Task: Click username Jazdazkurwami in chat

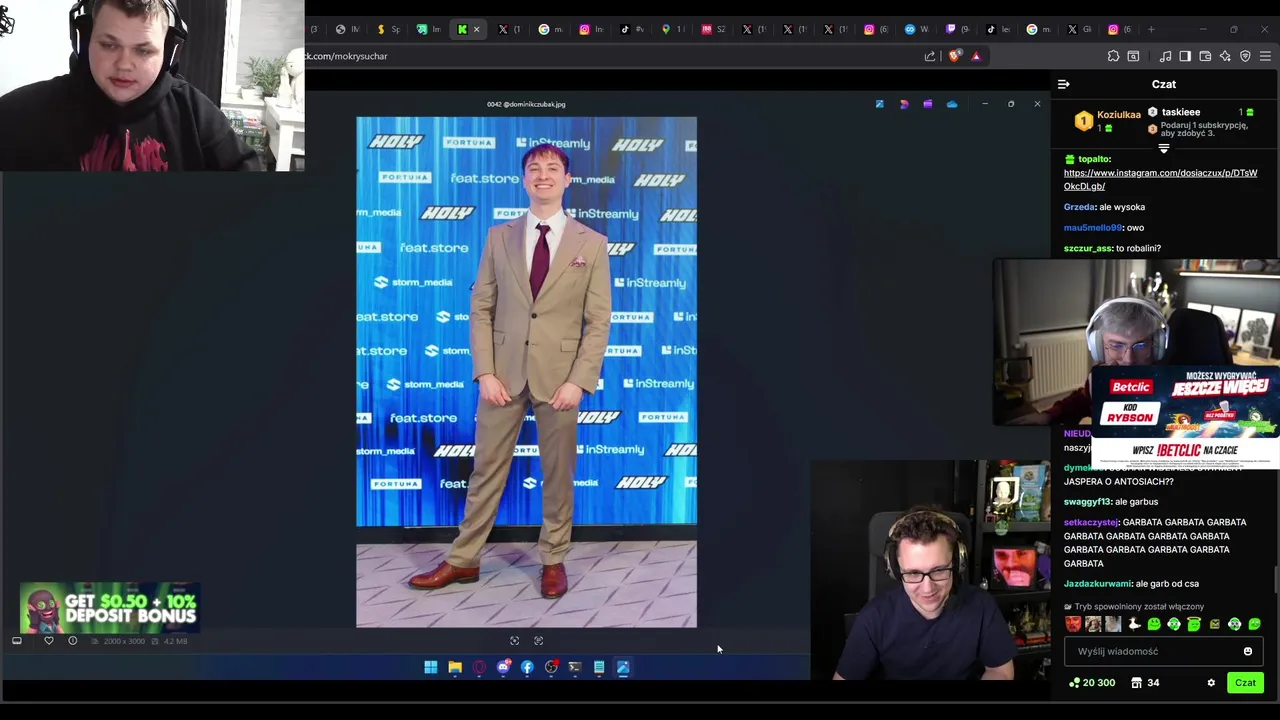Action: pos(1098,584)
